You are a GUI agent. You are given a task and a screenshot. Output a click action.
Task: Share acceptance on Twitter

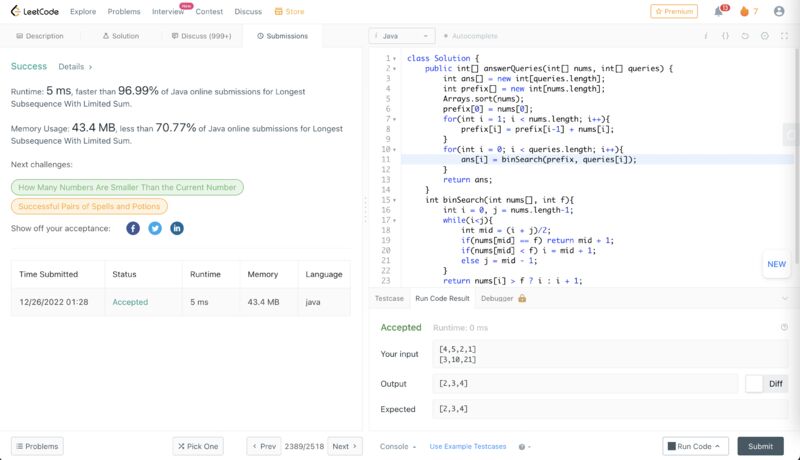(x=155, y=228)
